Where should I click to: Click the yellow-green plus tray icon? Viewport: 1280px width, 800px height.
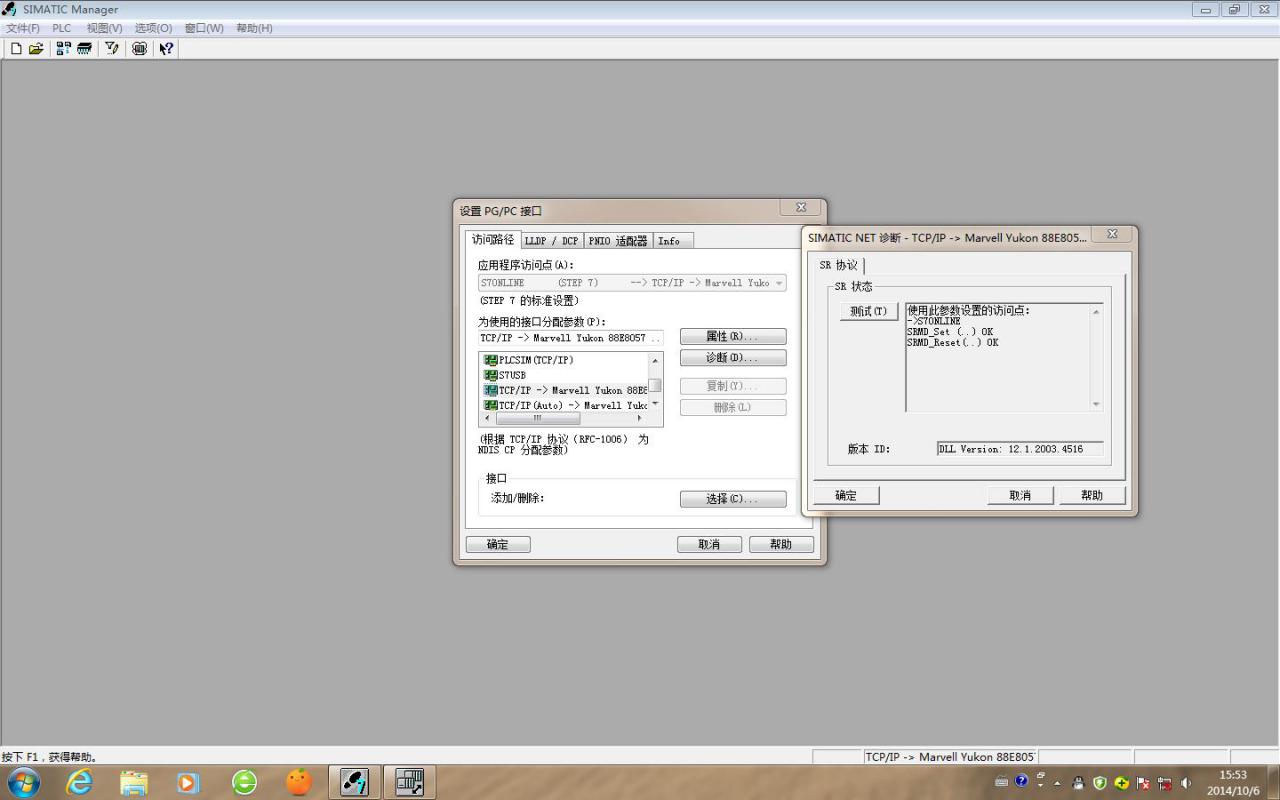click(1122, 783)
